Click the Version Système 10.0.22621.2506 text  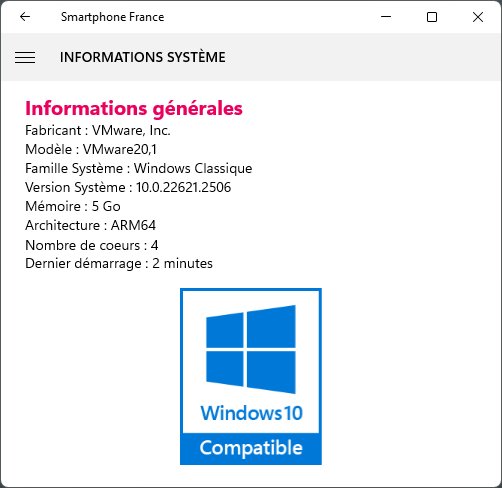click(x=128, y=187)
